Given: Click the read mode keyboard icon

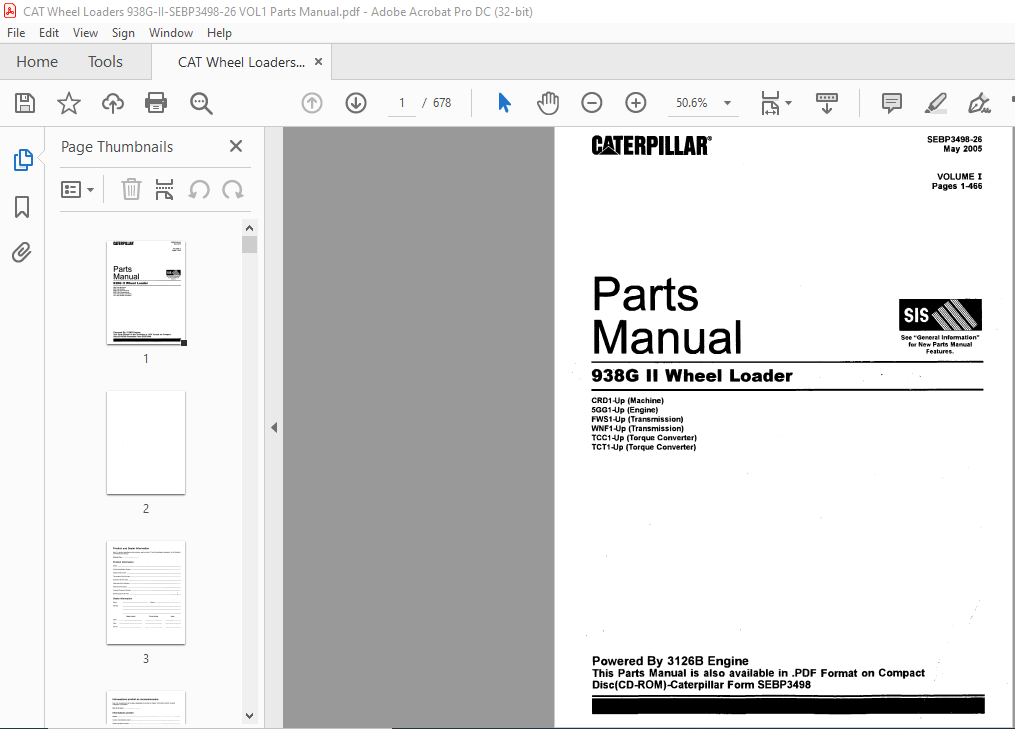Looking at the screenshot, I should tap(827, 103).
